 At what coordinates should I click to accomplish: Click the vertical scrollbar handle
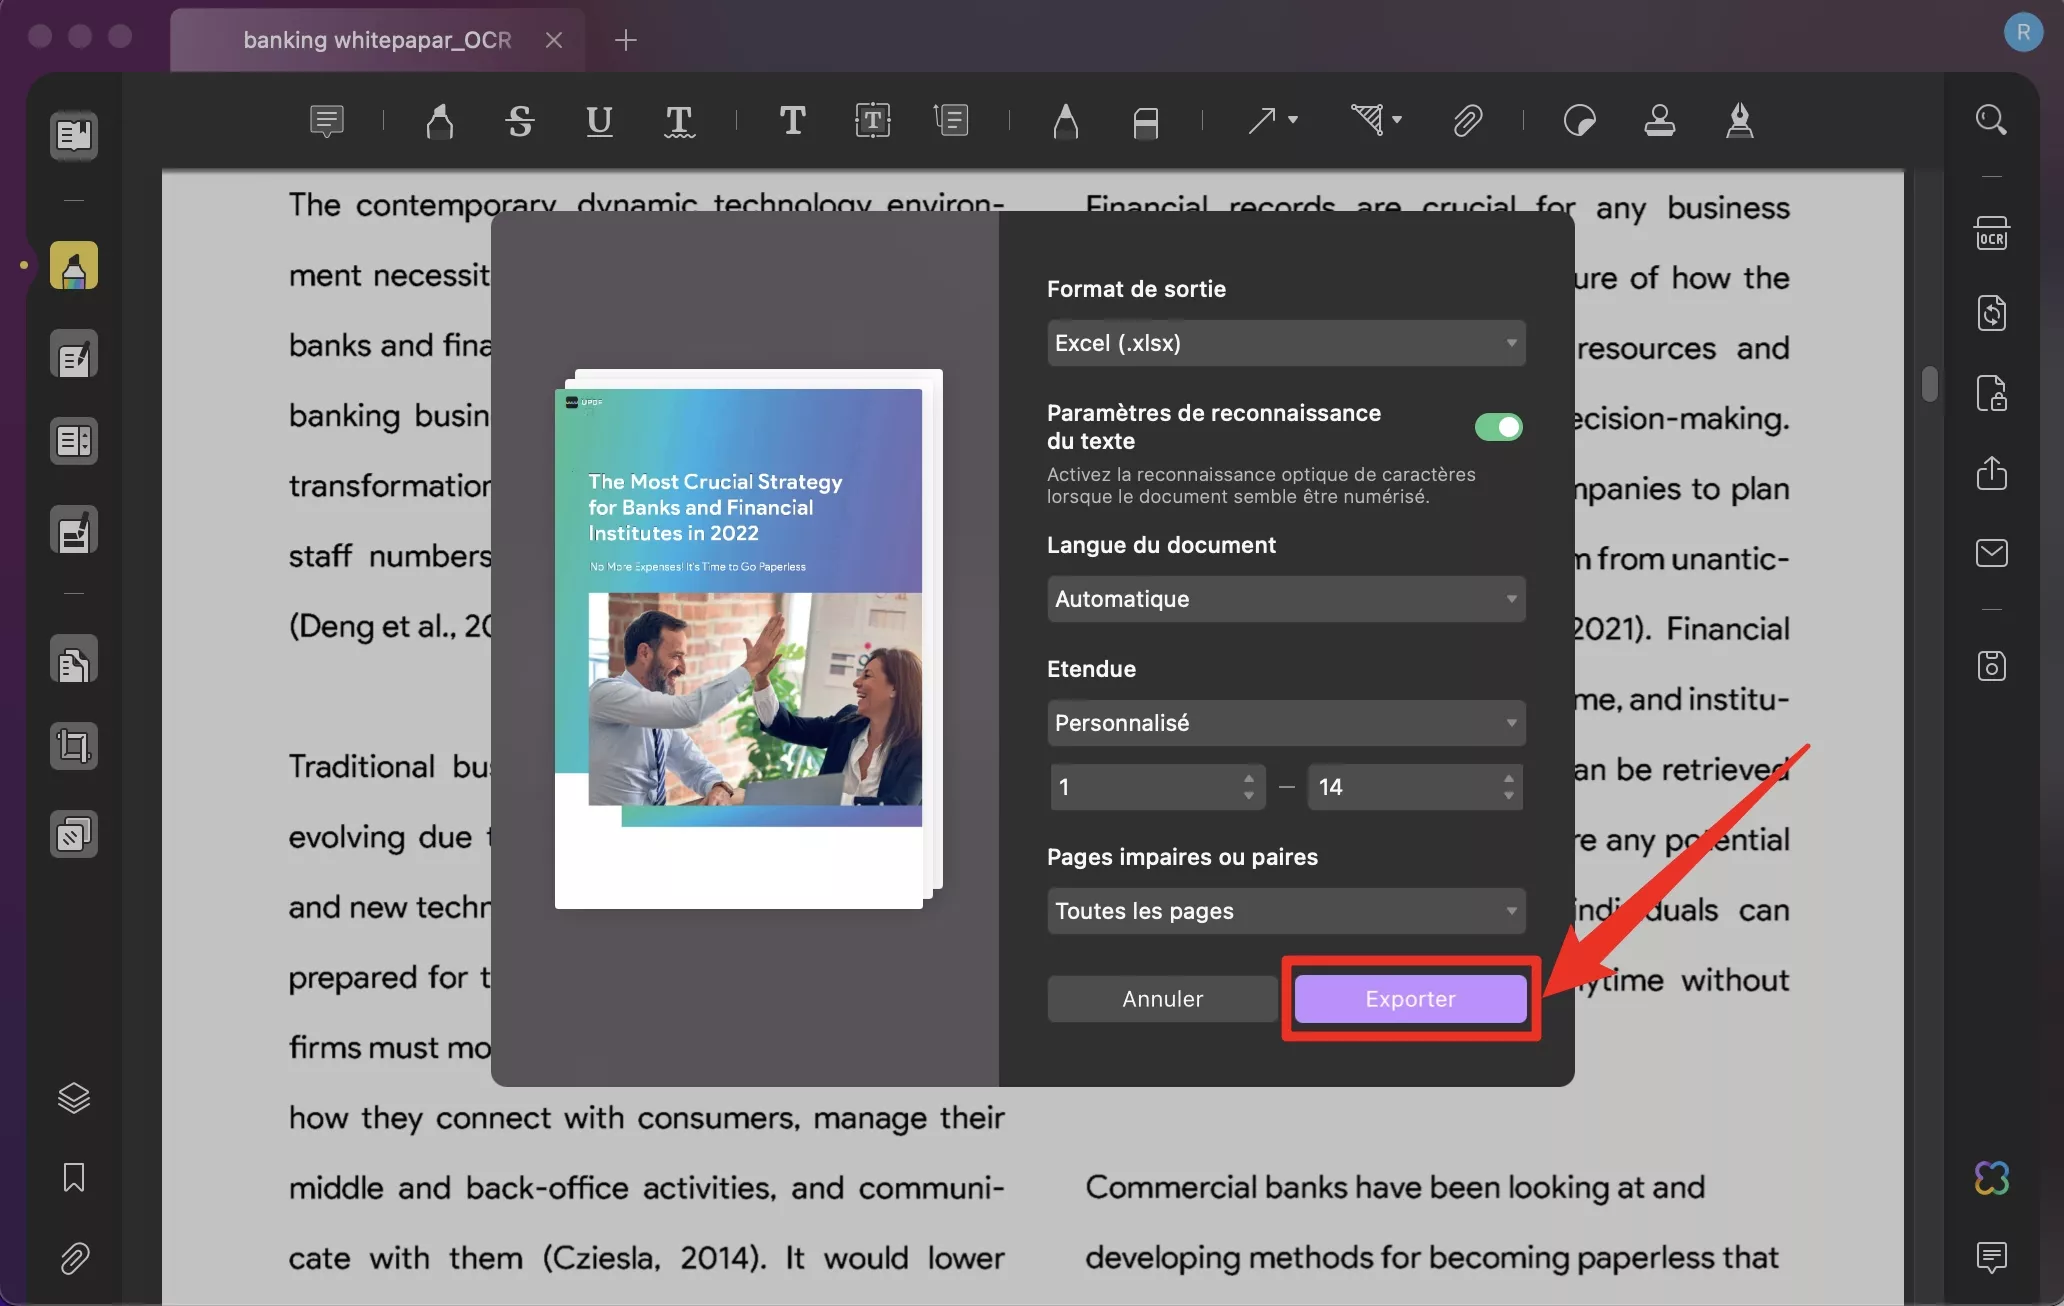click(x=1929, y=384)
